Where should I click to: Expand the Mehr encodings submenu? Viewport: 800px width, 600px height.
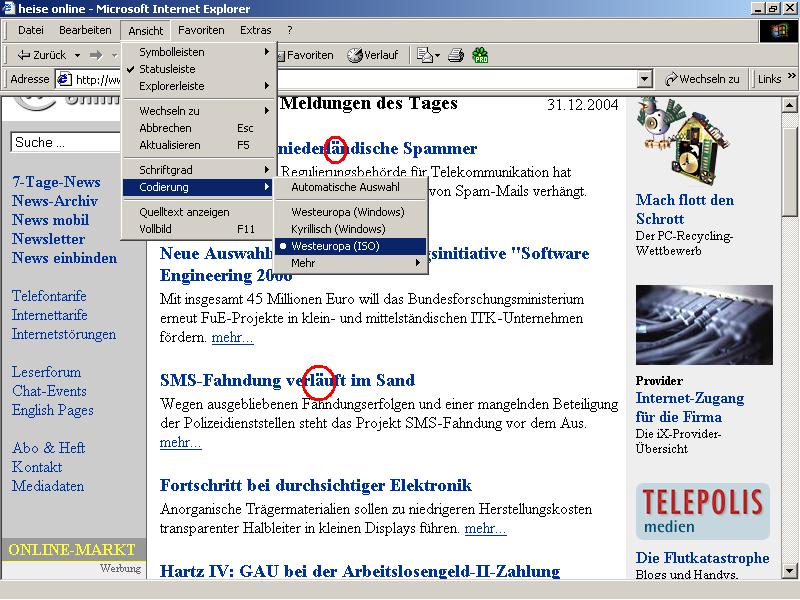[350, 263]
